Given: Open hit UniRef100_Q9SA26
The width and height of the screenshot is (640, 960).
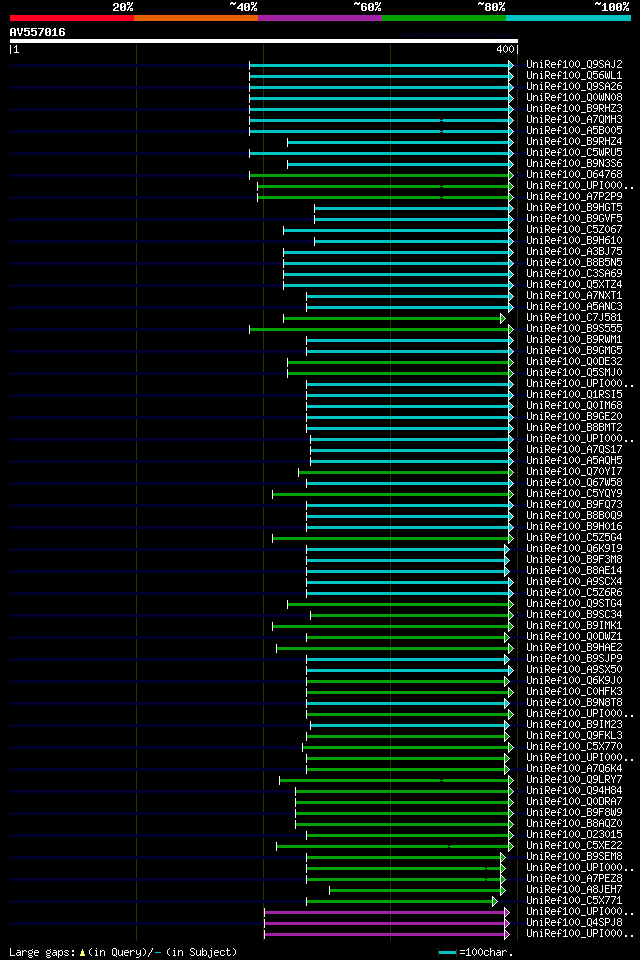Looking at the screenshot, I should tap(574, 86).
